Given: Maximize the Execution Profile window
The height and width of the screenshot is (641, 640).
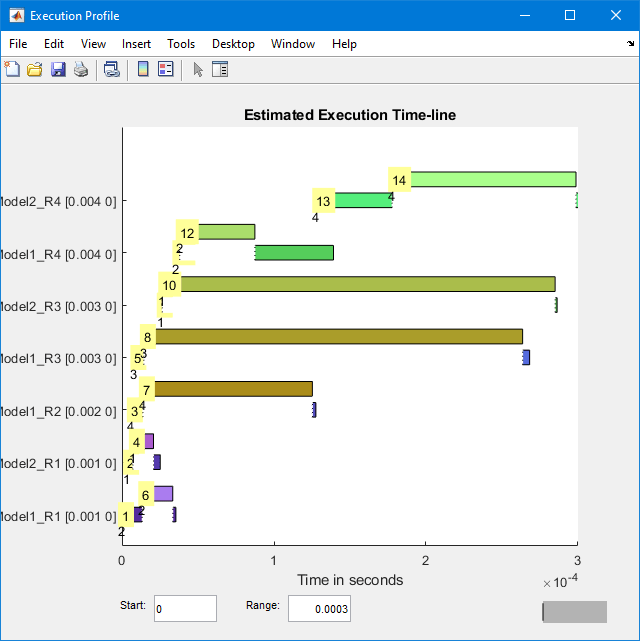Looking at the screenshot, I should [570, 16].
